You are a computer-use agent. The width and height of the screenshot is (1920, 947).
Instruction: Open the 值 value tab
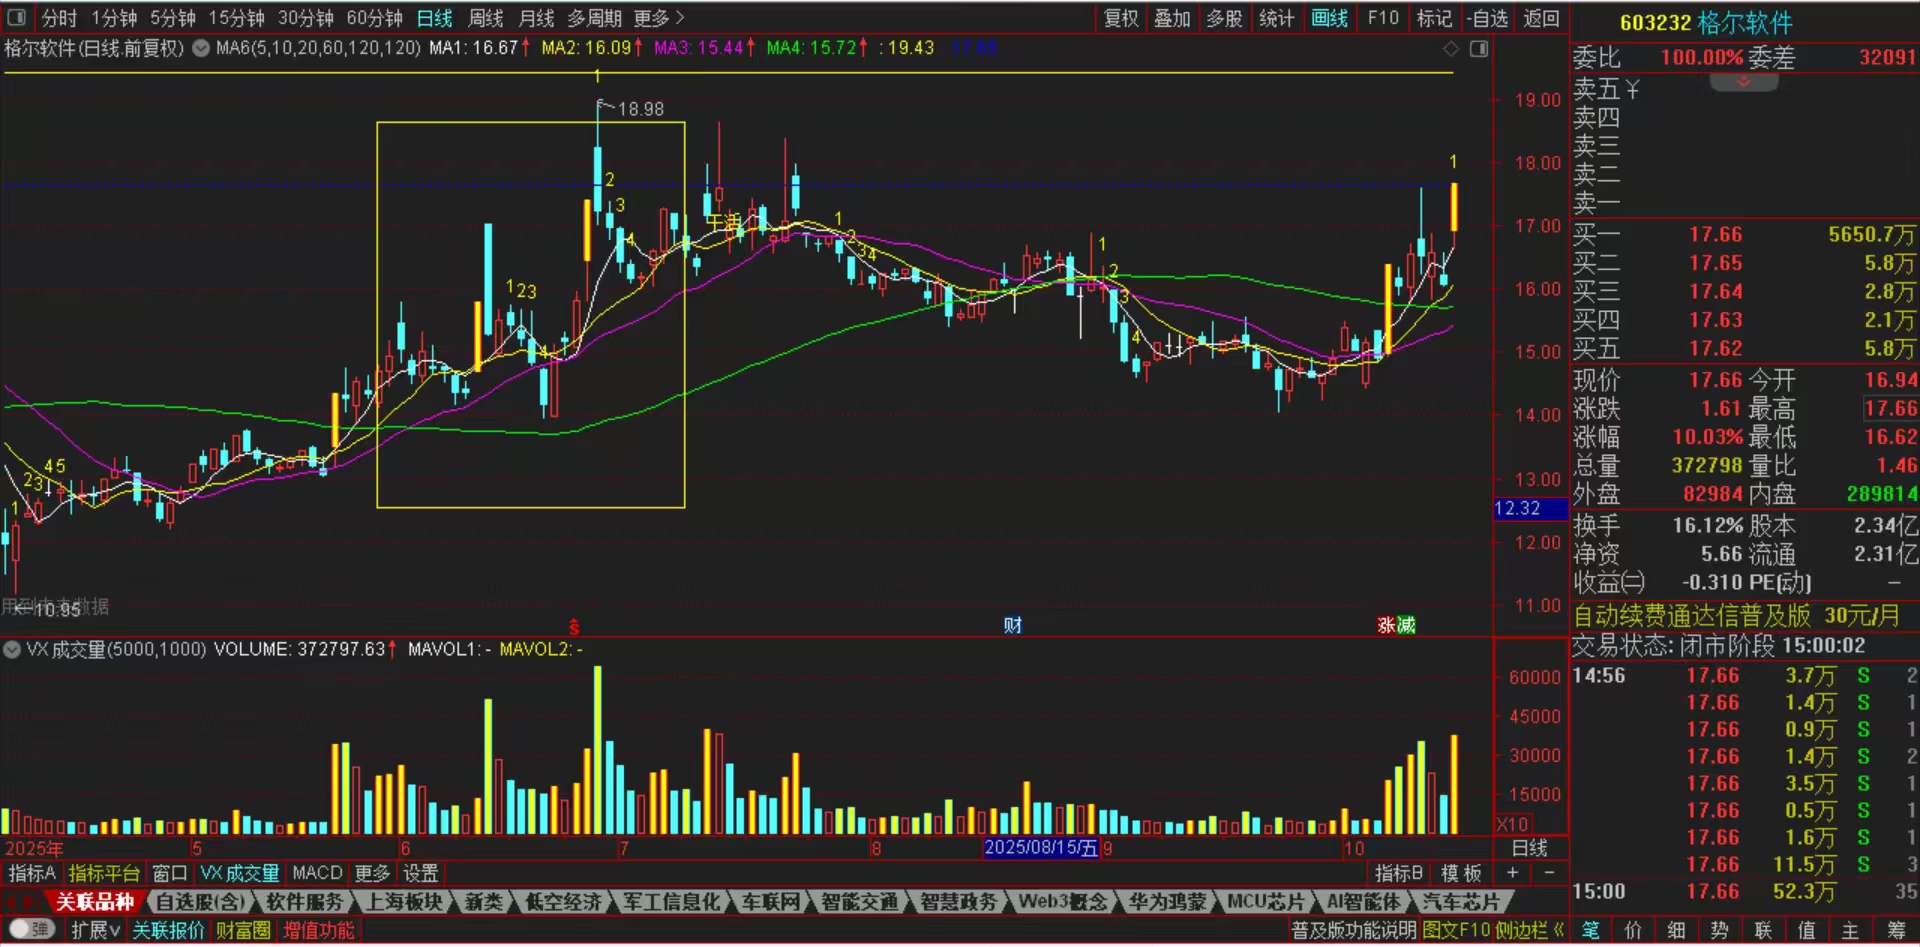point(1806,930)
